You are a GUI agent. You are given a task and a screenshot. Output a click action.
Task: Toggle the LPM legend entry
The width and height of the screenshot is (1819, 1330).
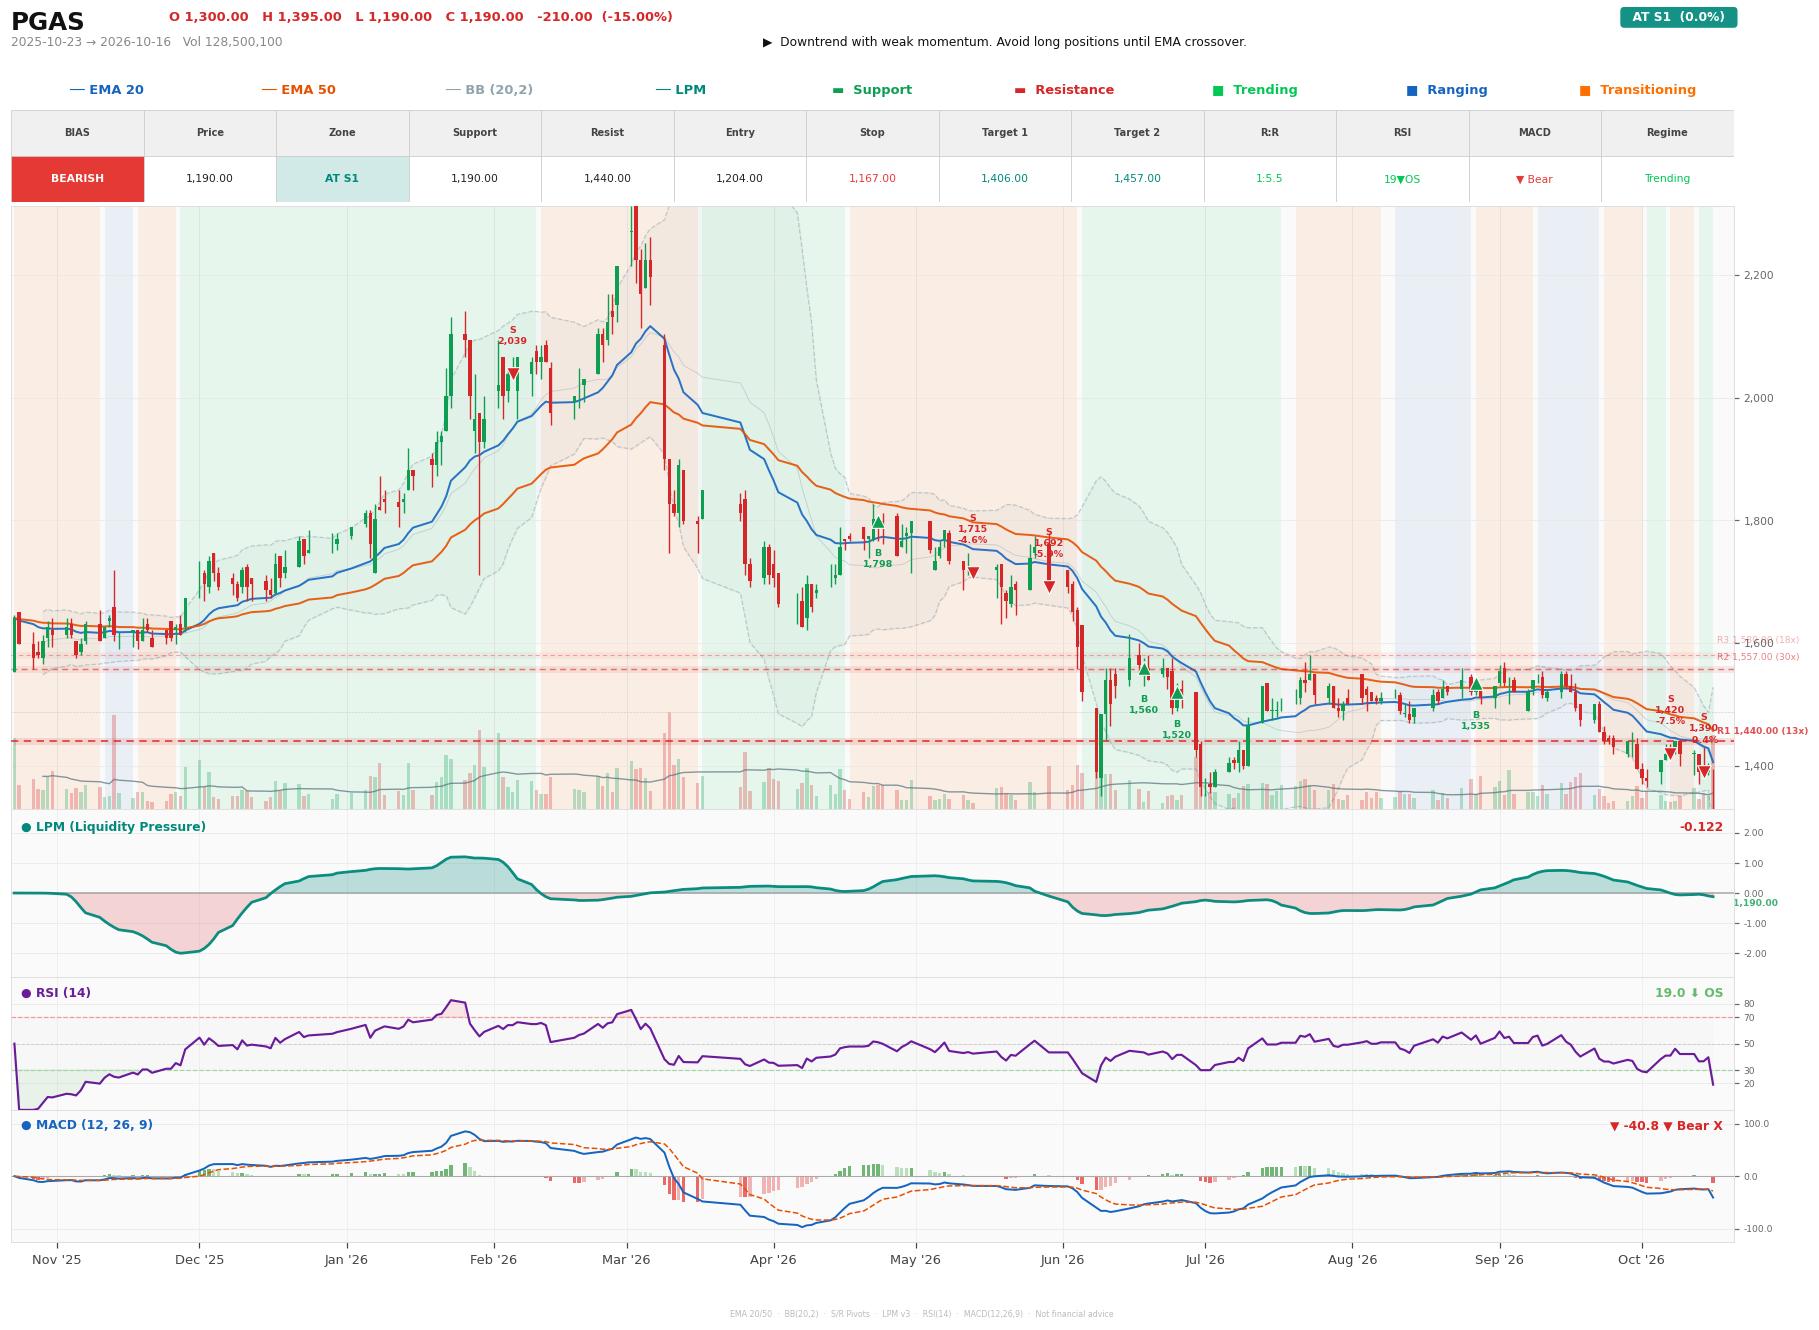pos(680,90)
